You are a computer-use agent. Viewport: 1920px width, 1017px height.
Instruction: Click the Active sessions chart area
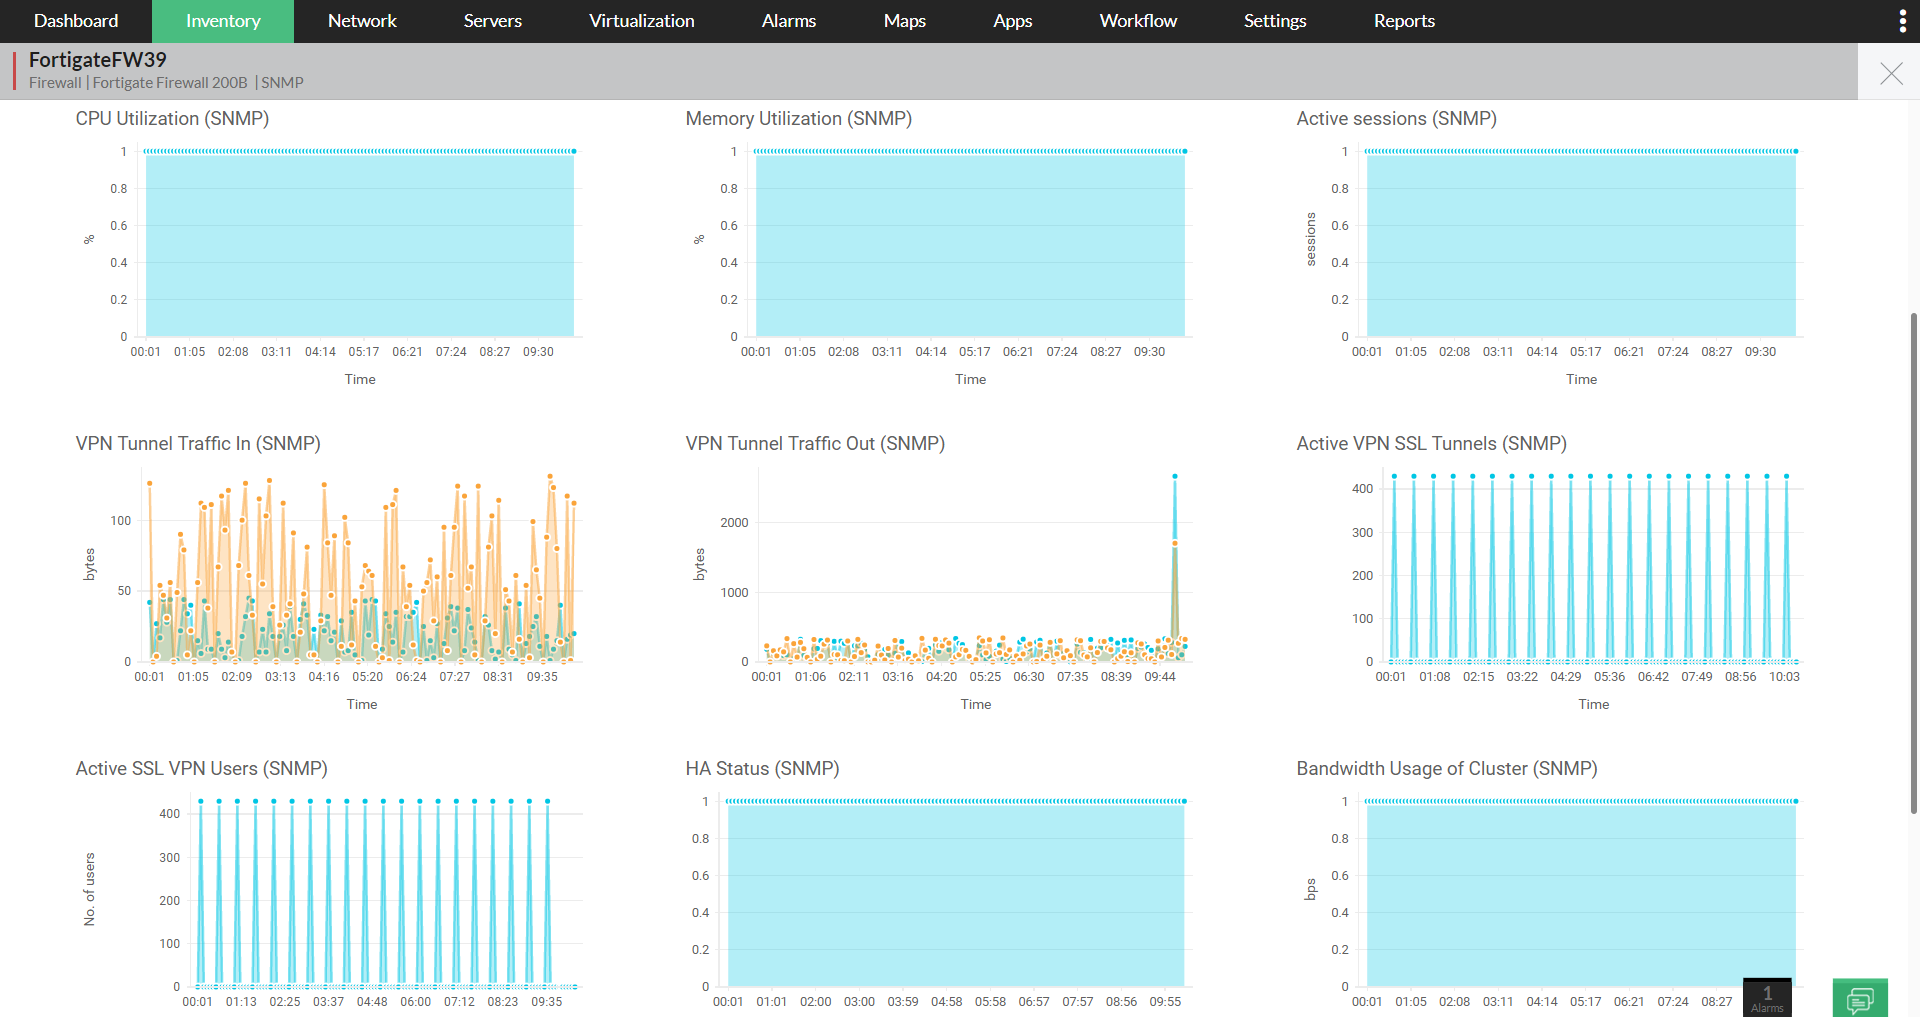1581,244
